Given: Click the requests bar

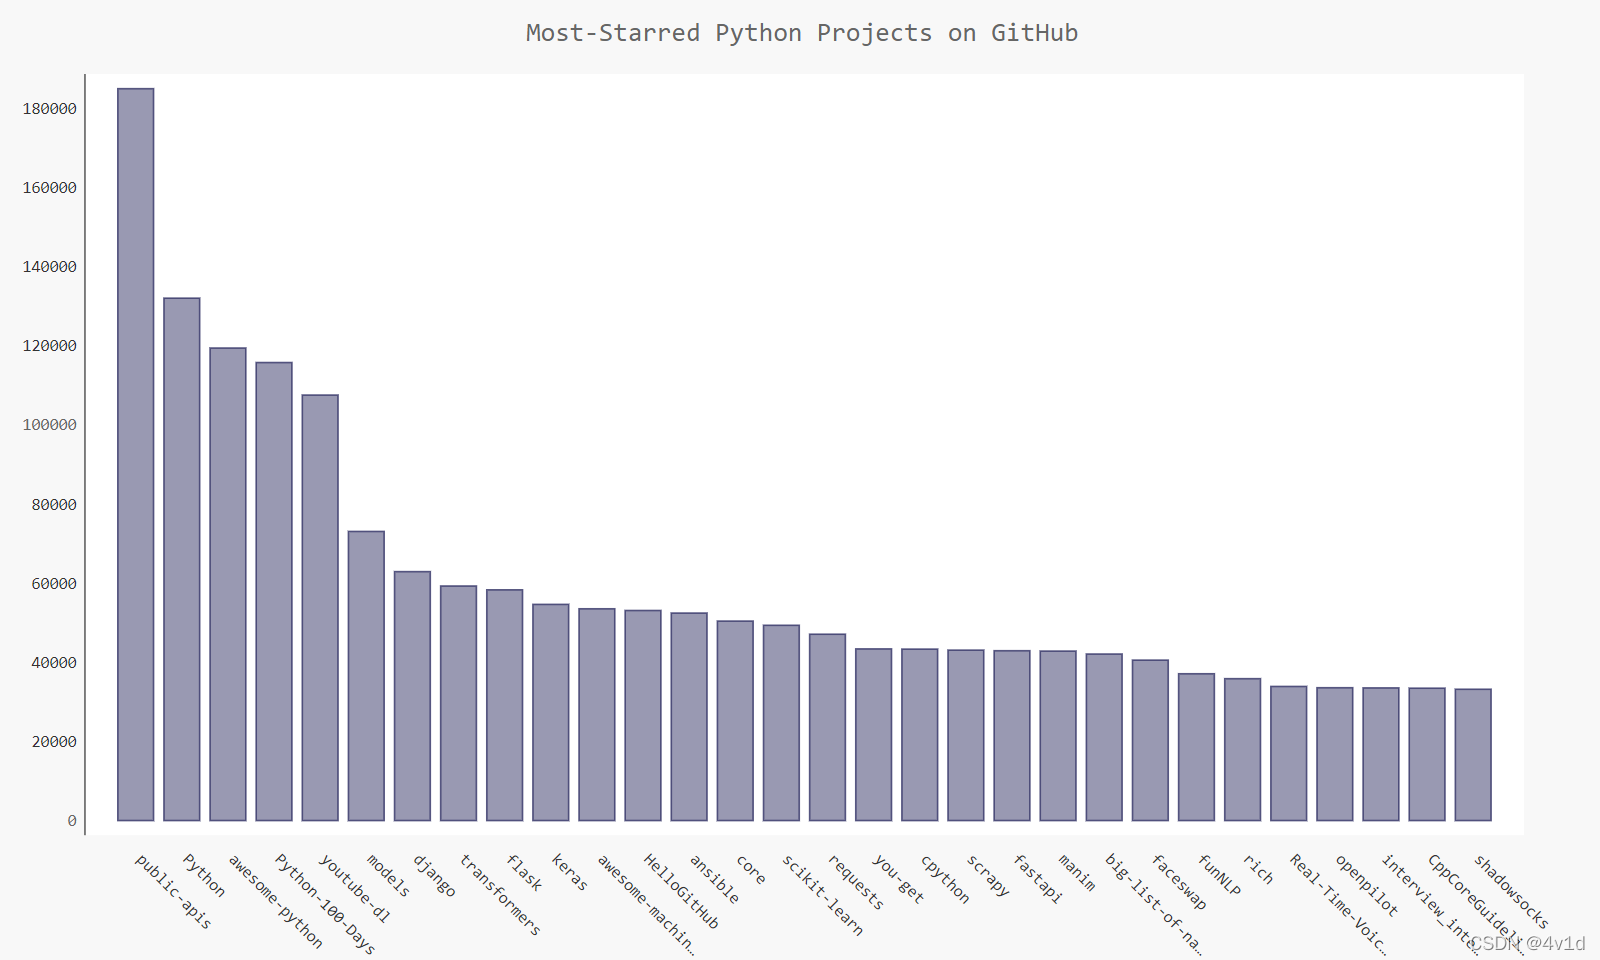Looking at the screenshot, I should click(827, 727).
